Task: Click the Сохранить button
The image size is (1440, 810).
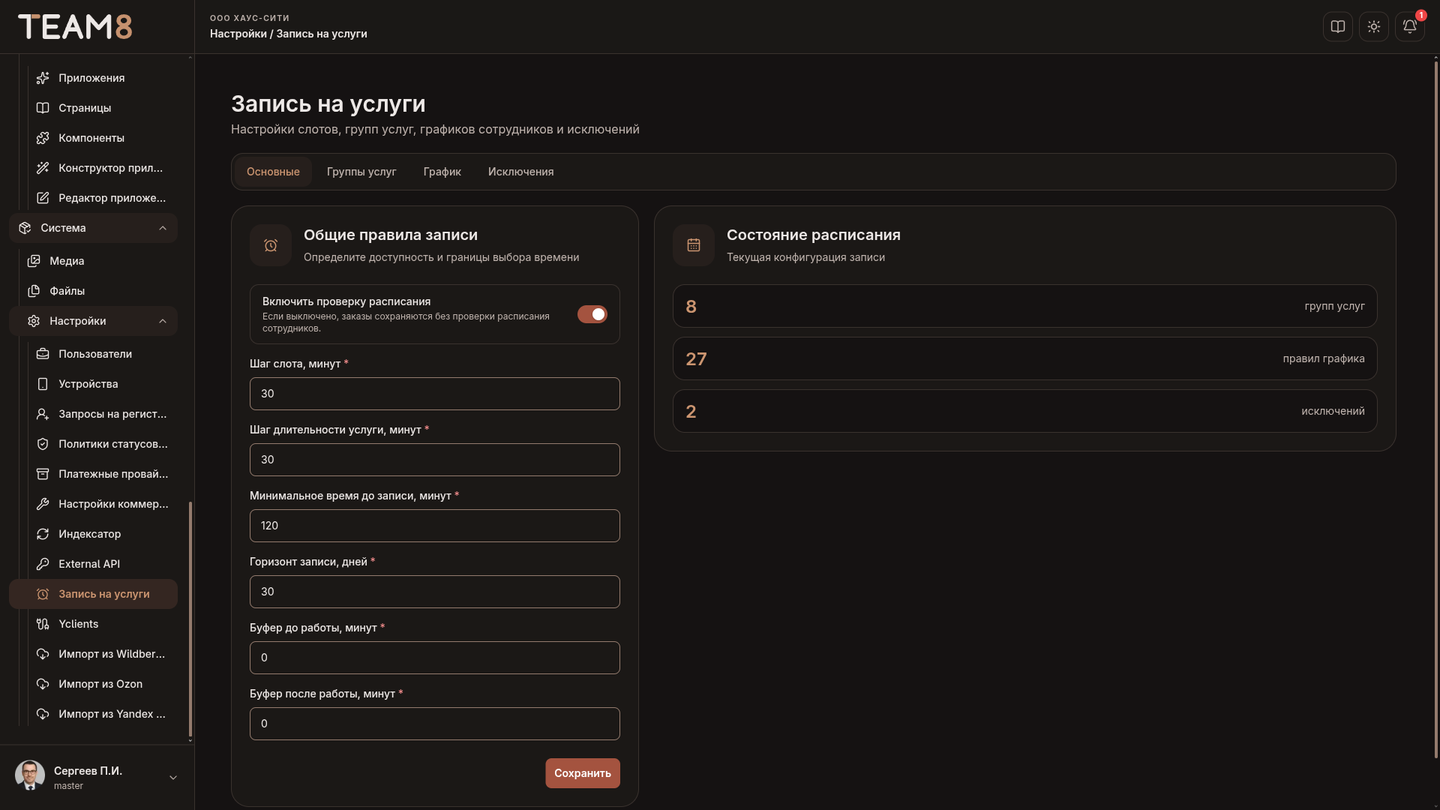Action: click(x=583, y=773)
